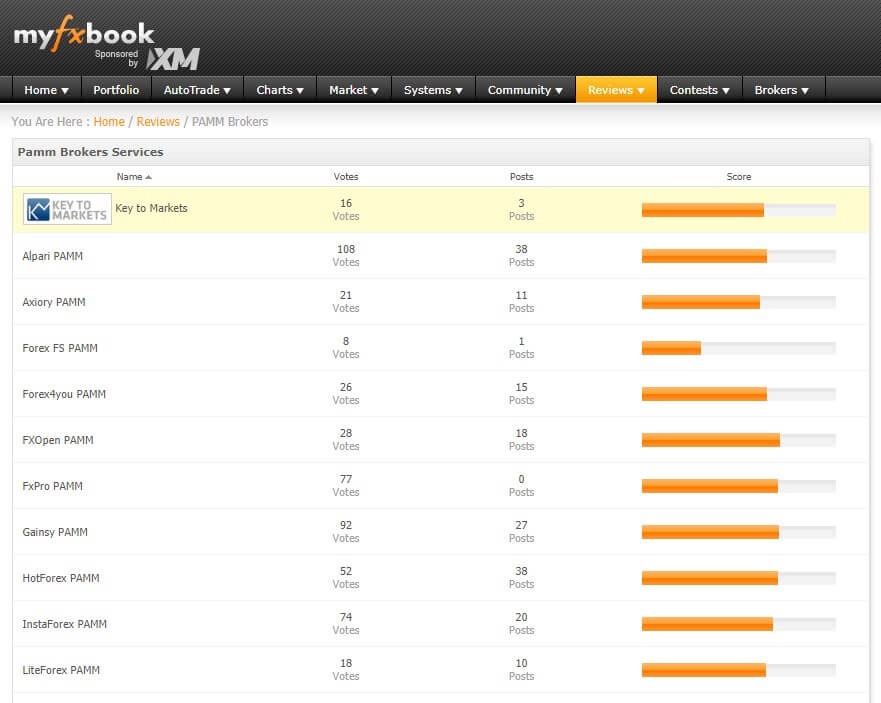Open the FXOpen PAMM review
The height and width of the screenshot is (703, 881).
[x=58, y=441]
